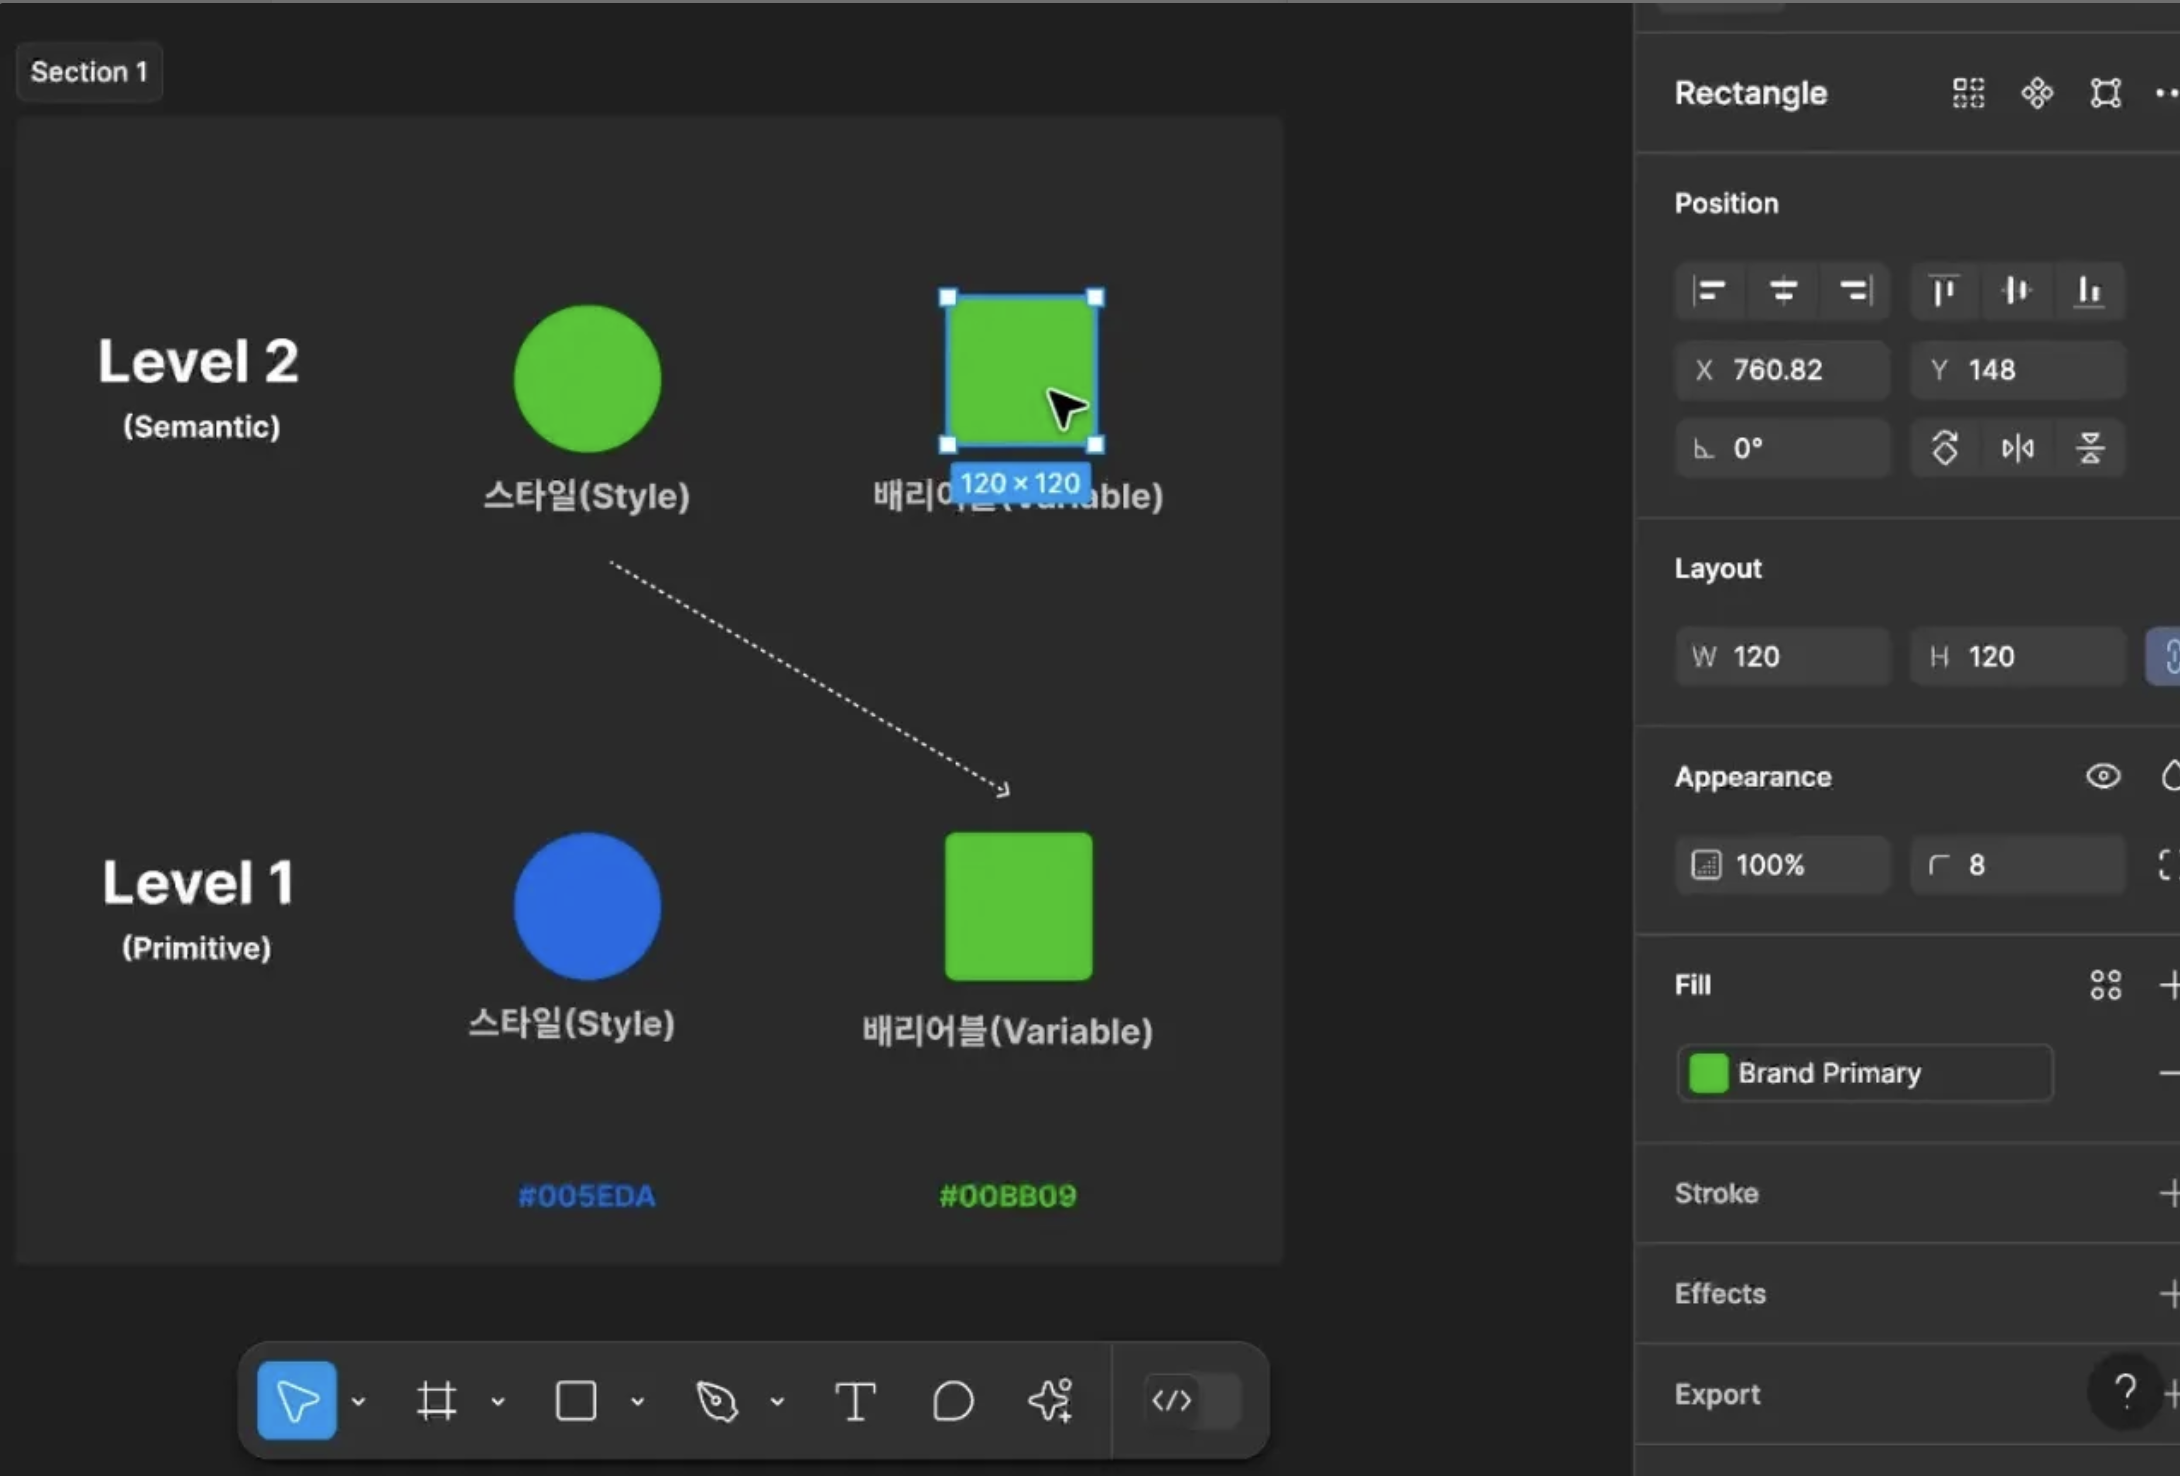Screen dimensions: 2180x1476
Task: Select the Pen tool
Action: 716,1400
